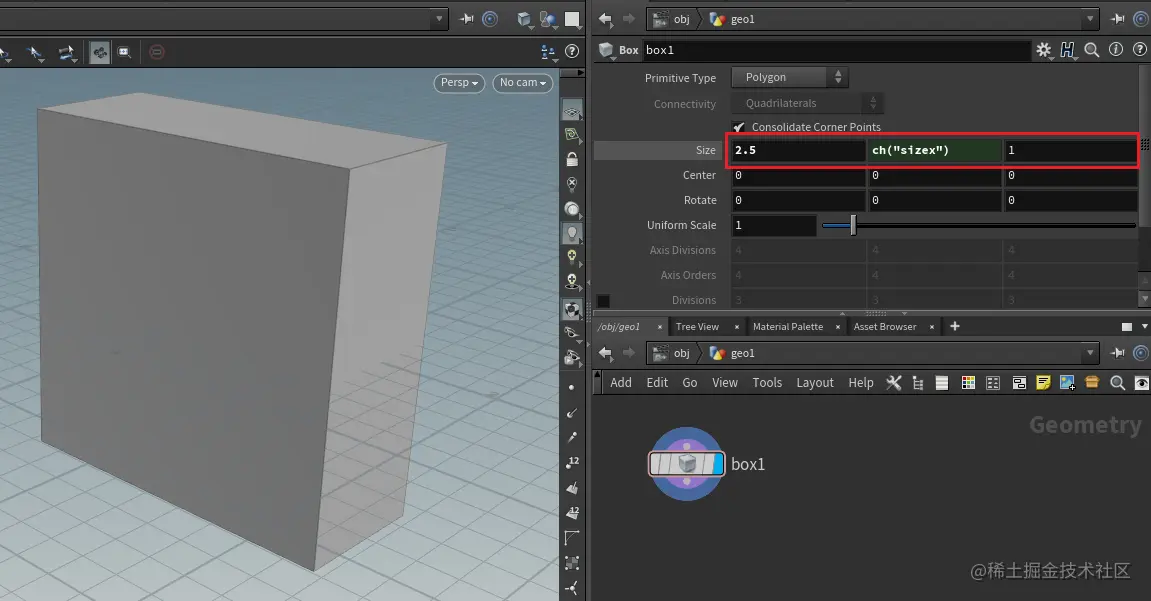Viewport: 1151px width, 601px height.
Task: Open the Persp viewport dropdown
Action: [x=459, y=83]
